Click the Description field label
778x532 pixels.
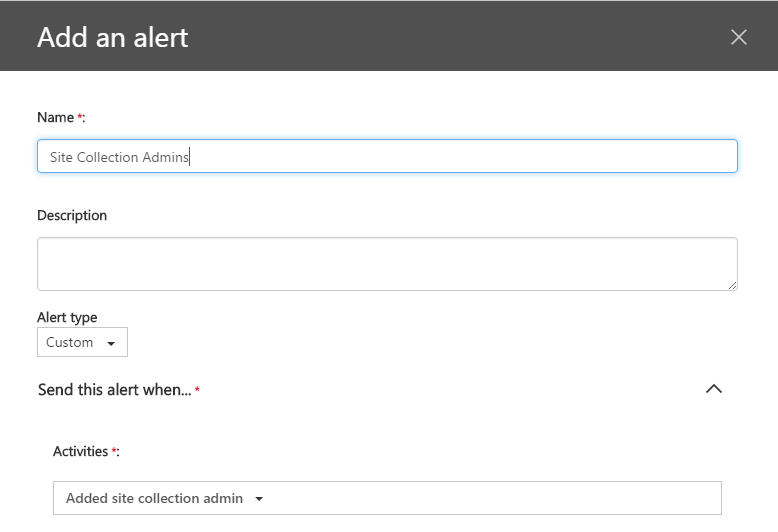point(72,215)
